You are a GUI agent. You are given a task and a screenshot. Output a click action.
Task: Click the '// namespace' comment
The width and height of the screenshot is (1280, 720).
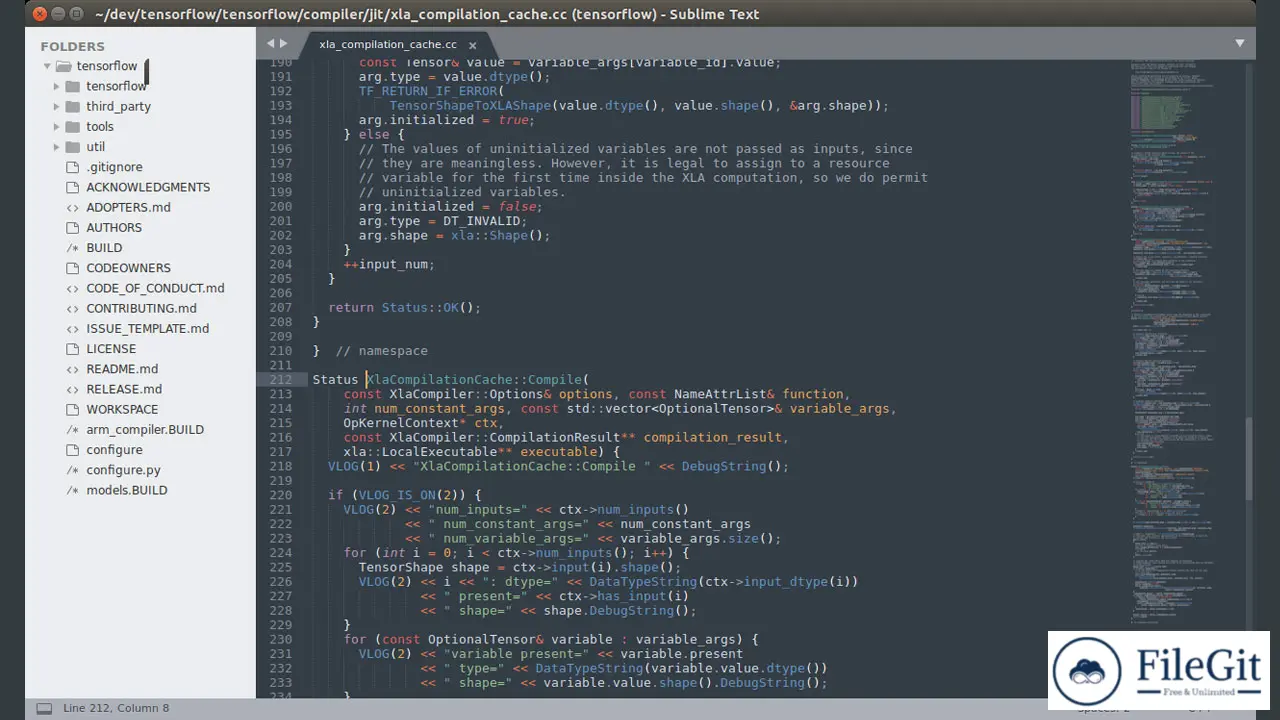381,351
